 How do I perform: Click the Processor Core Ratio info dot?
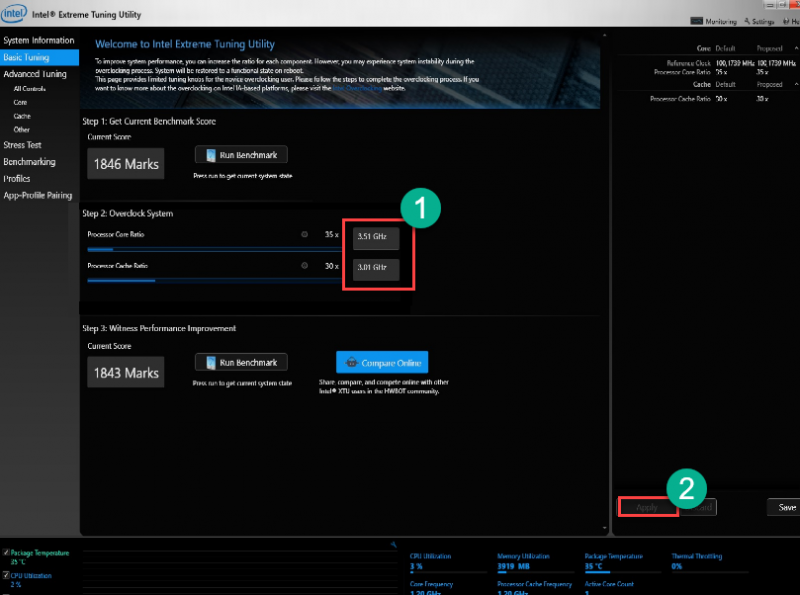[305, 234]
